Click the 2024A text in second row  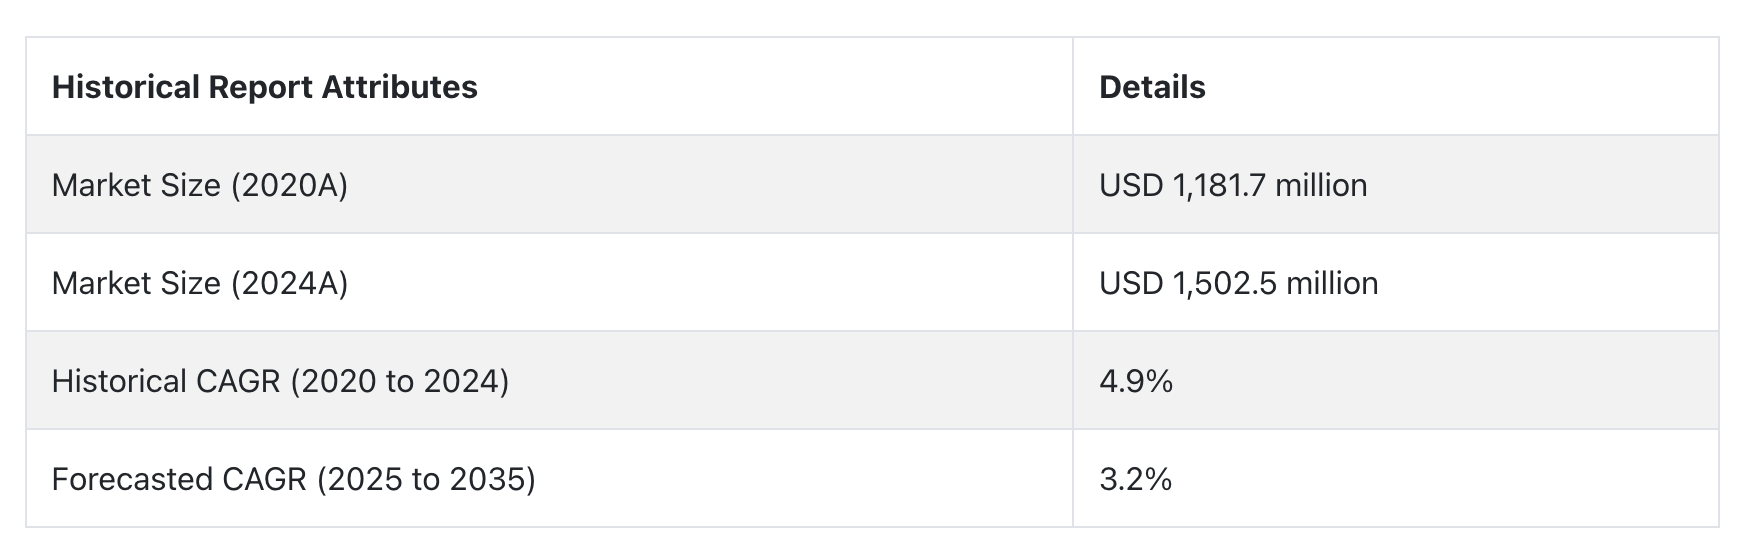tap(289, 283)
